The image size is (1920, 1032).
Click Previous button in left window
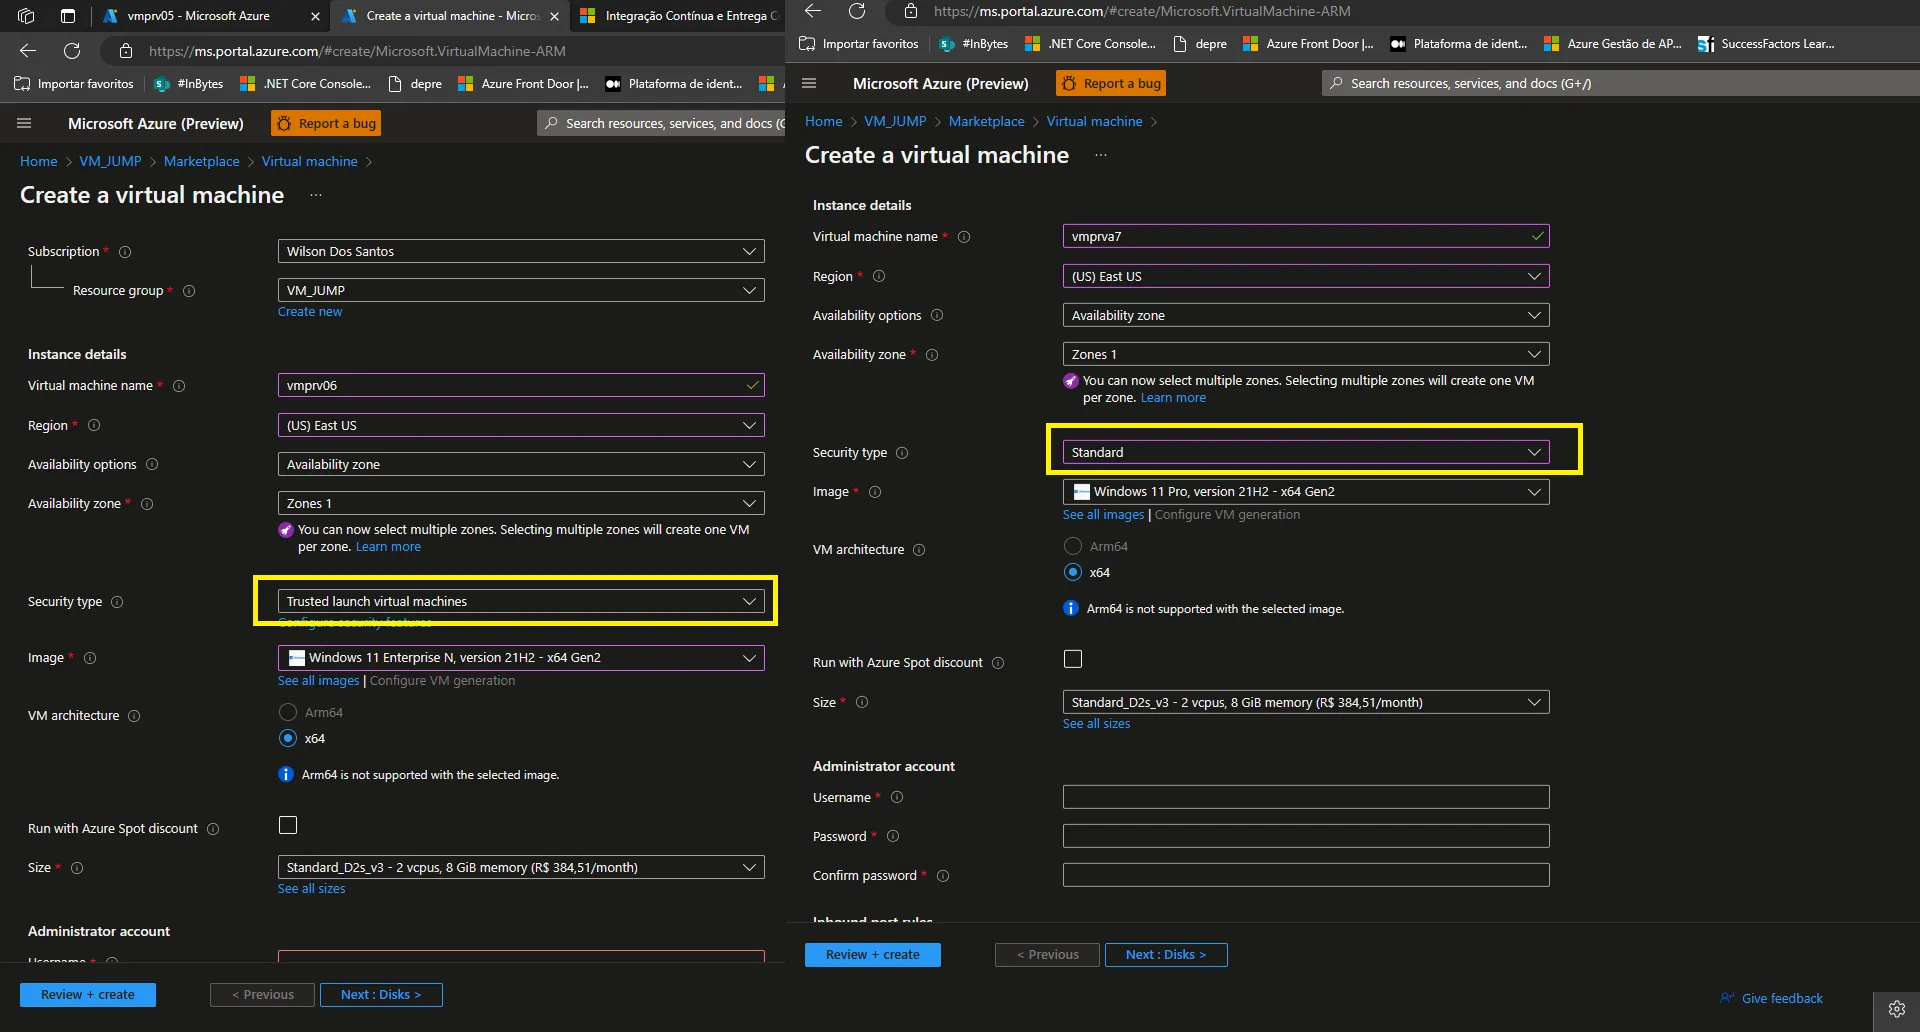(x=262, y=995)
